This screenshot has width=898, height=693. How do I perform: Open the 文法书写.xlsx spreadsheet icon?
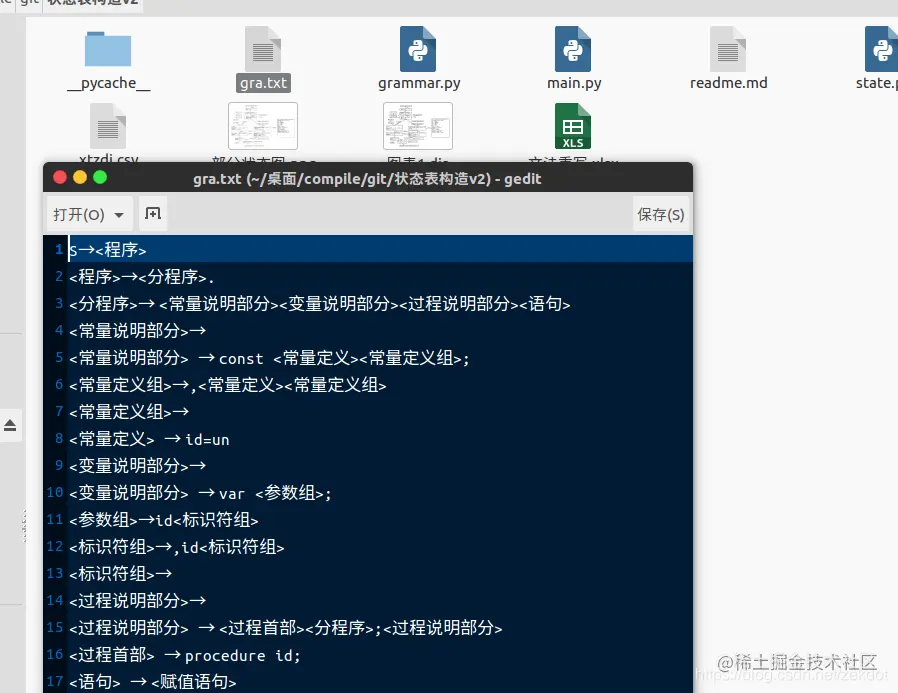click(x=572, y=128)
